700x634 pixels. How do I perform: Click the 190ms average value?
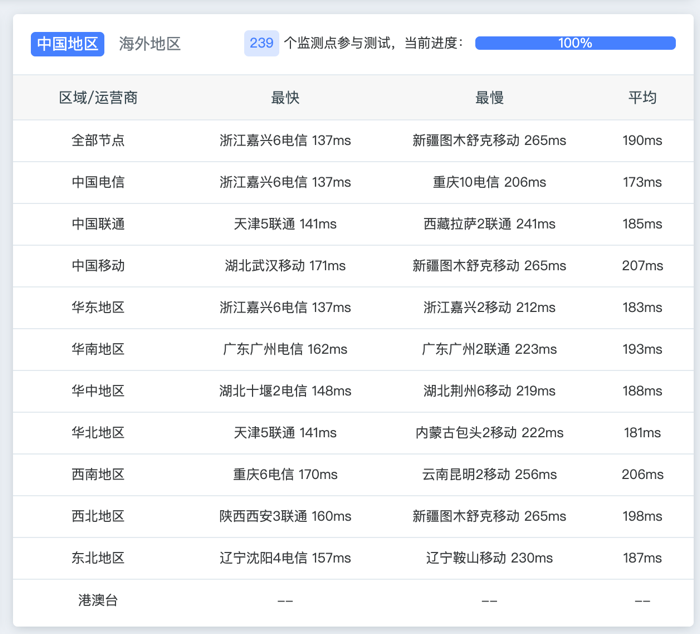[642, 140]
